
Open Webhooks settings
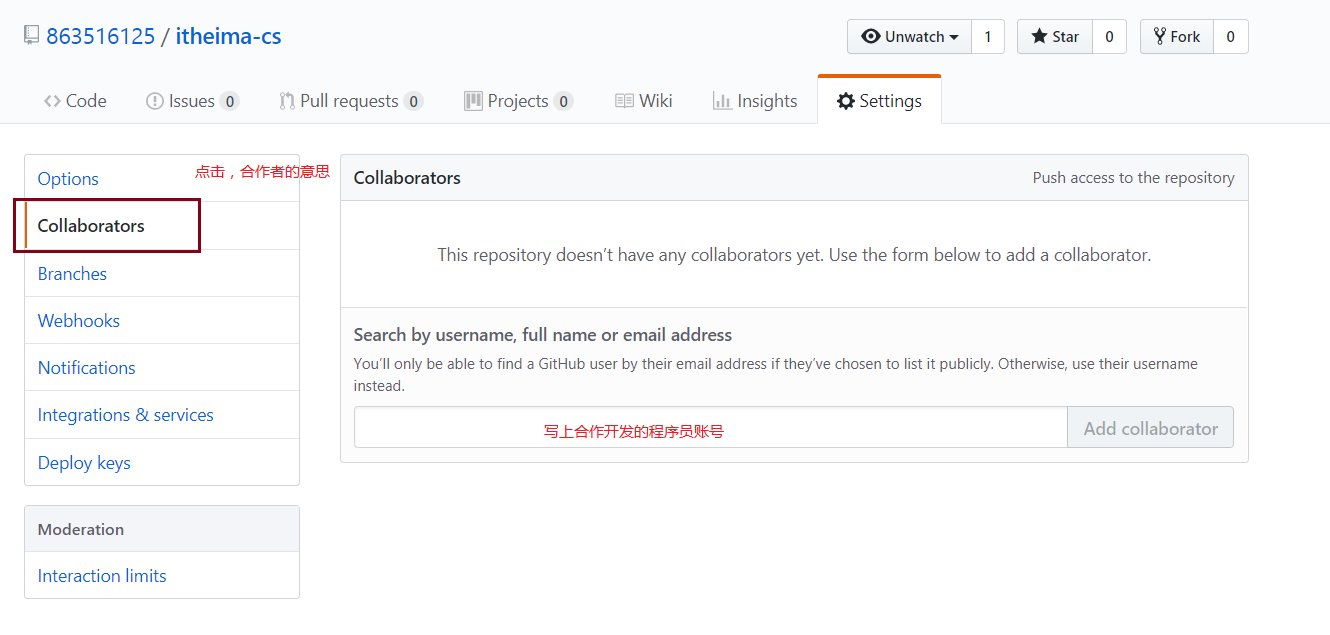[x=79, y=321]
